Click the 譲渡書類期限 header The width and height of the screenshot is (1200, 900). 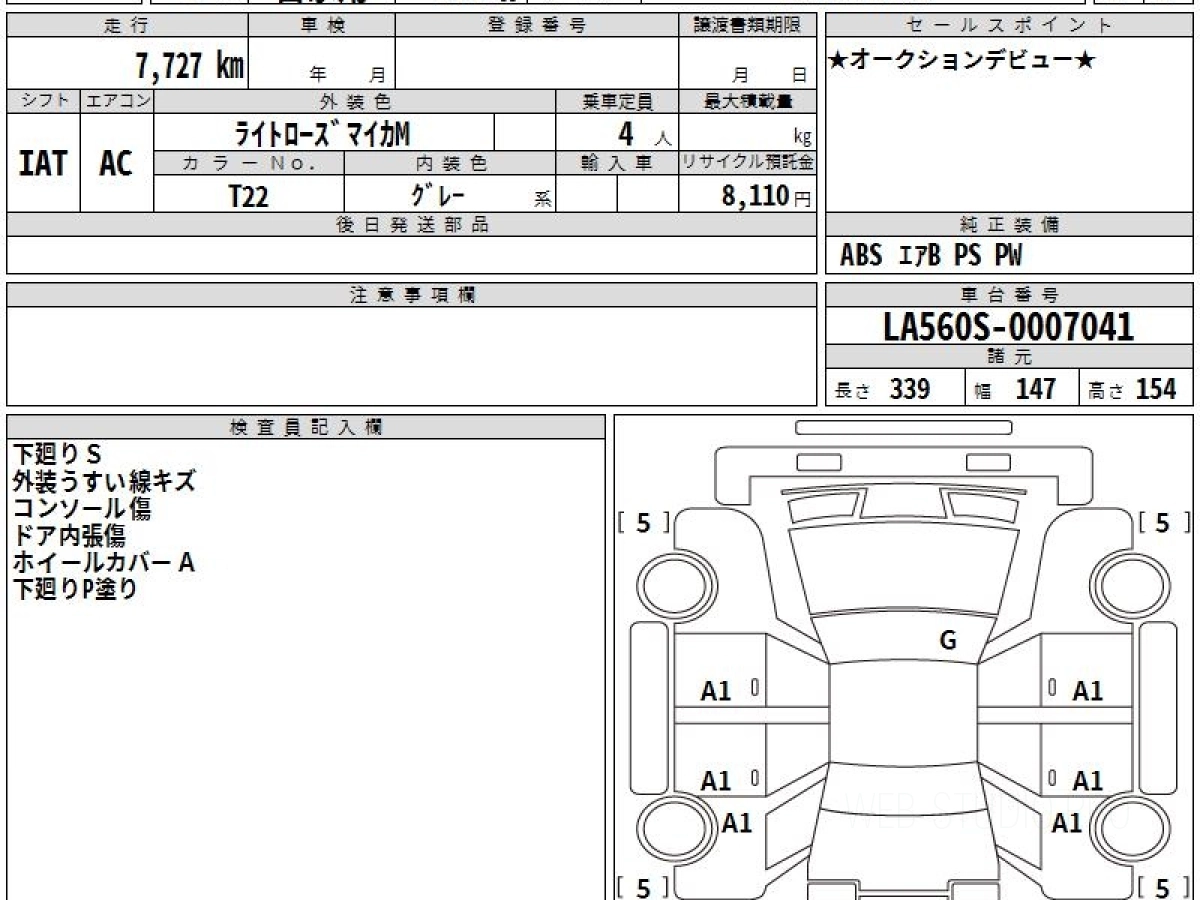click(747, 27)
